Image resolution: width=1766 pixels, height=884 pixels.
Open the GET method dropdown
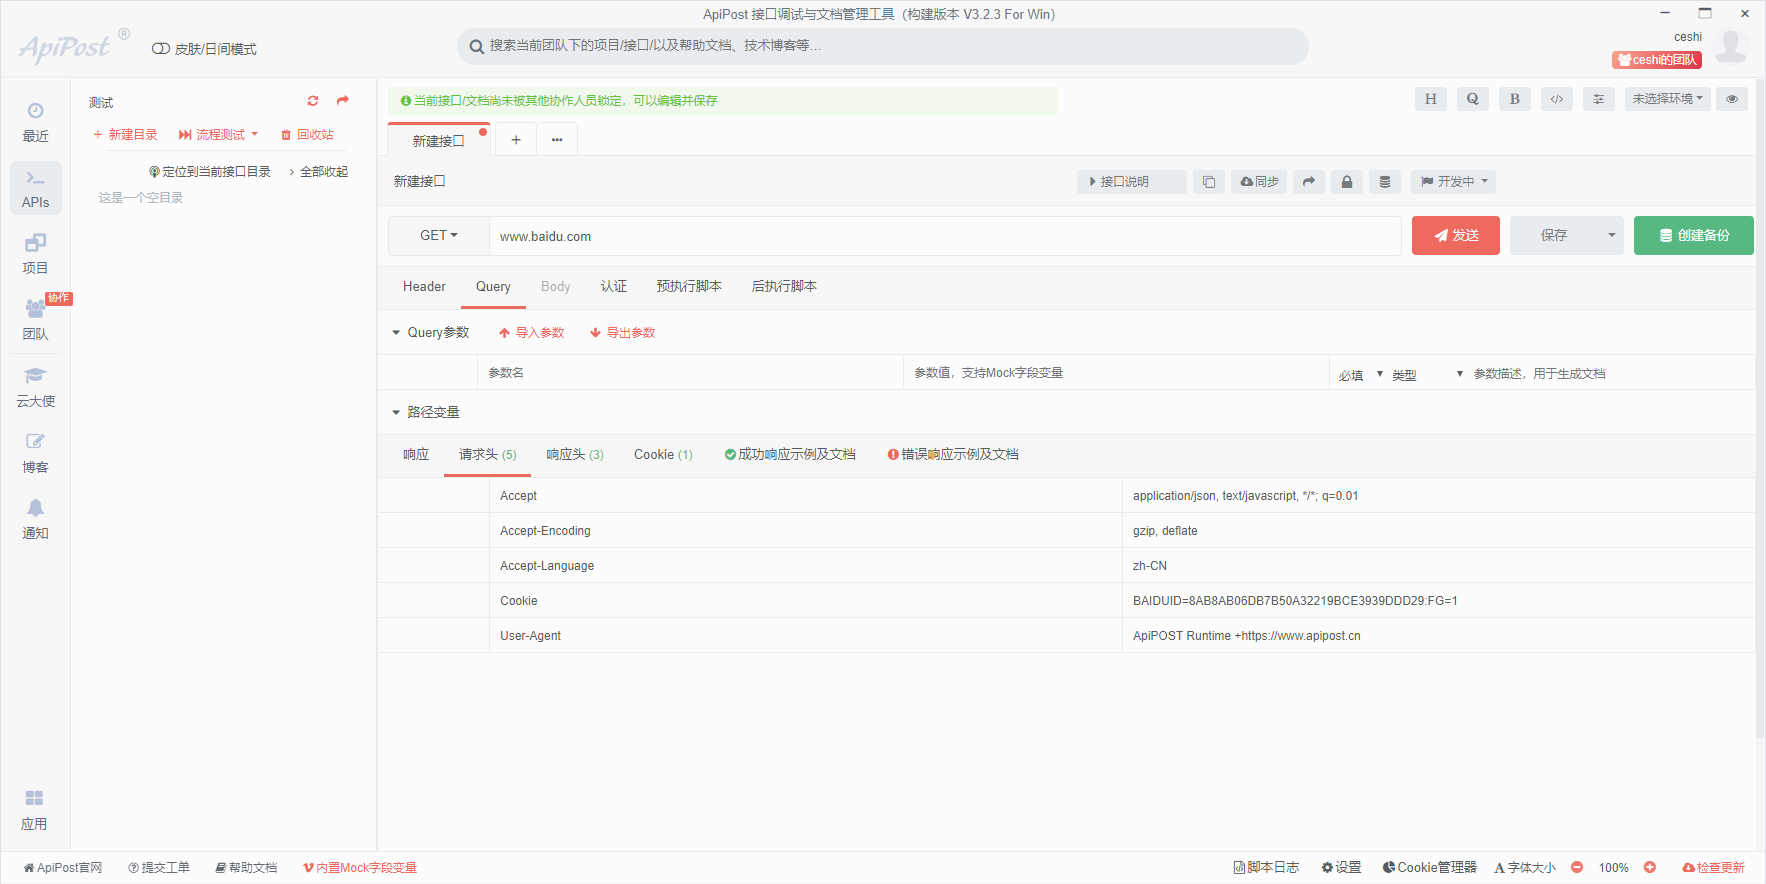439,236
